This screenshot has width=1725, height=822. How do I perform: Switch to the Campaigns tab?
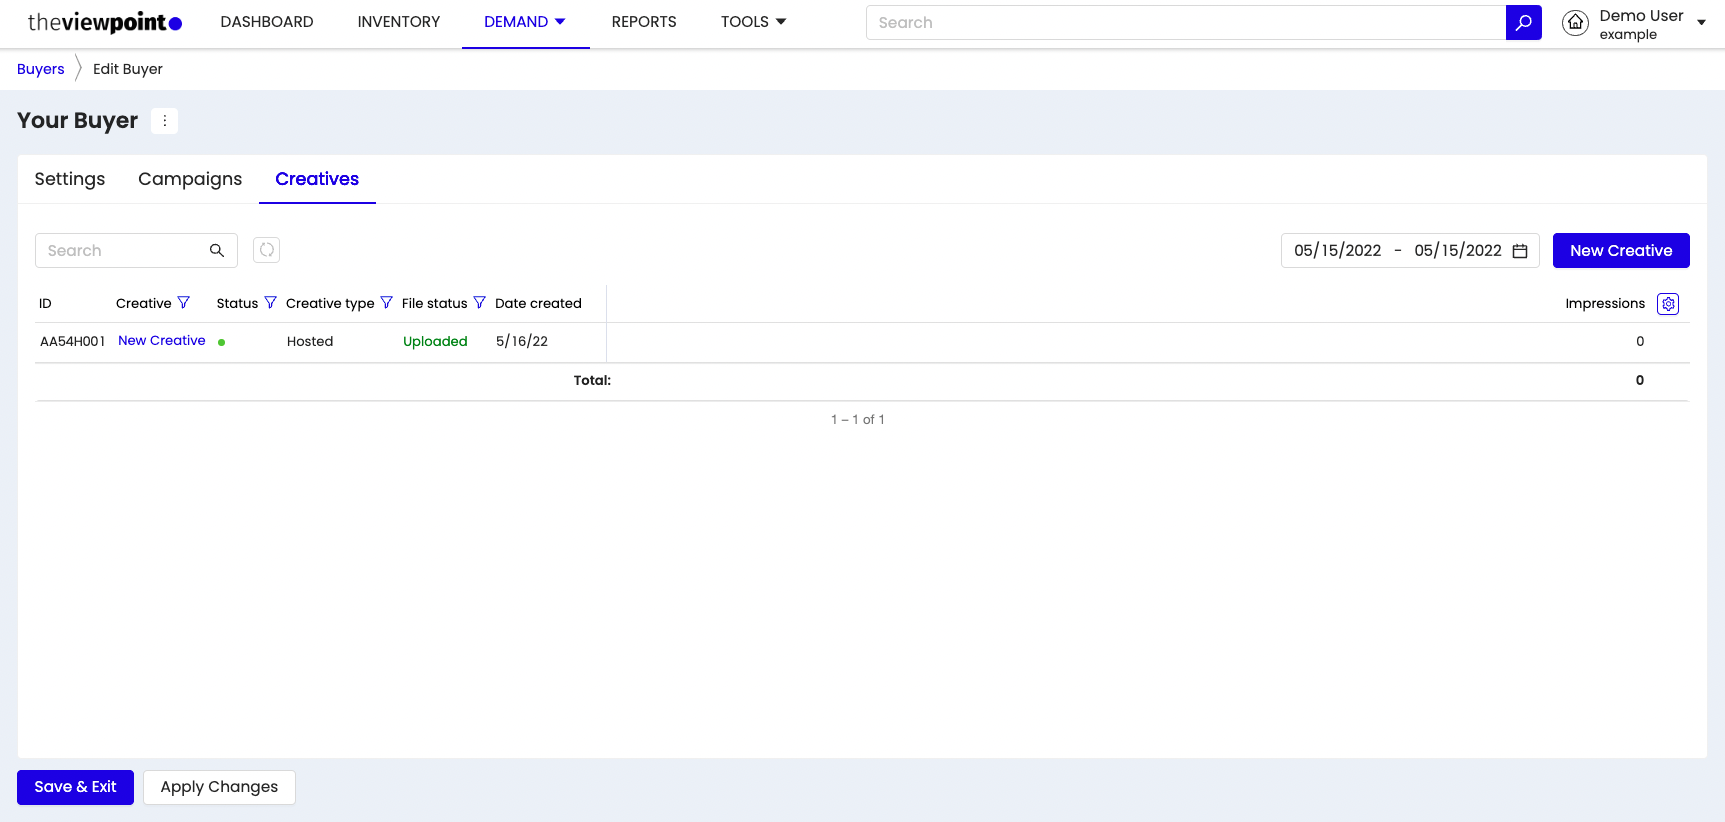point(190,179)
